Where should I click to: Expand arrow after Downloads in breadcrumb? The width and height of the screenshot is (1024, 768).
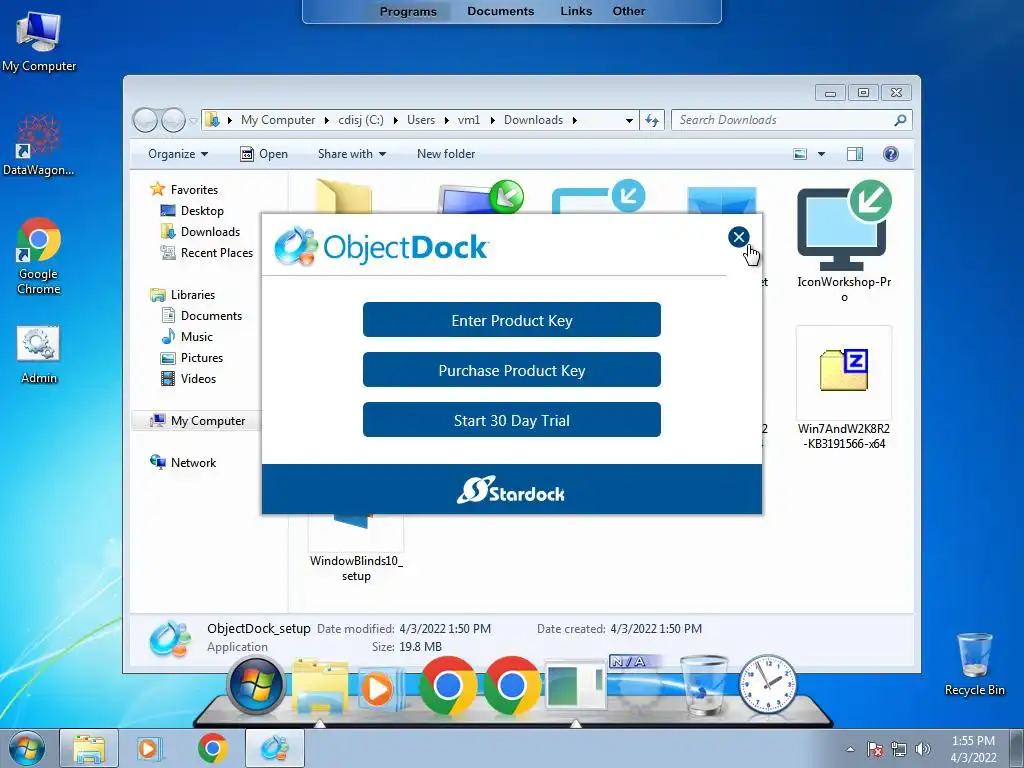(x=575, y=120)
